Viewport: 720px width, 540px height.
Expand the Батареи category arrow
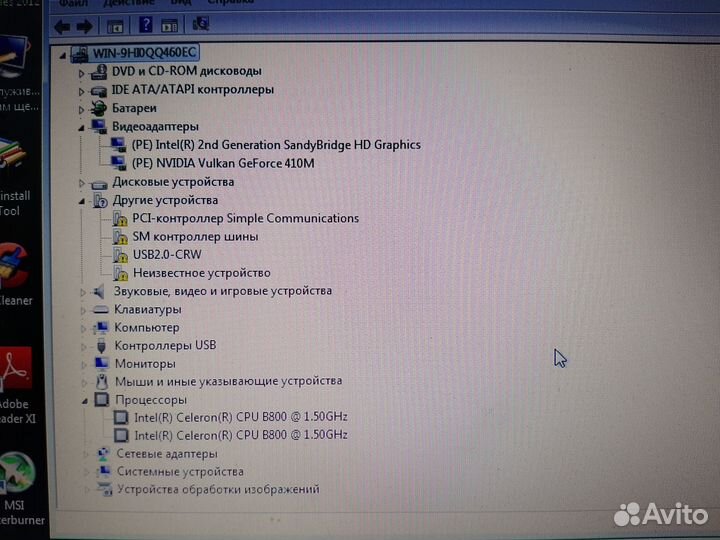click(x=81, y=110)
